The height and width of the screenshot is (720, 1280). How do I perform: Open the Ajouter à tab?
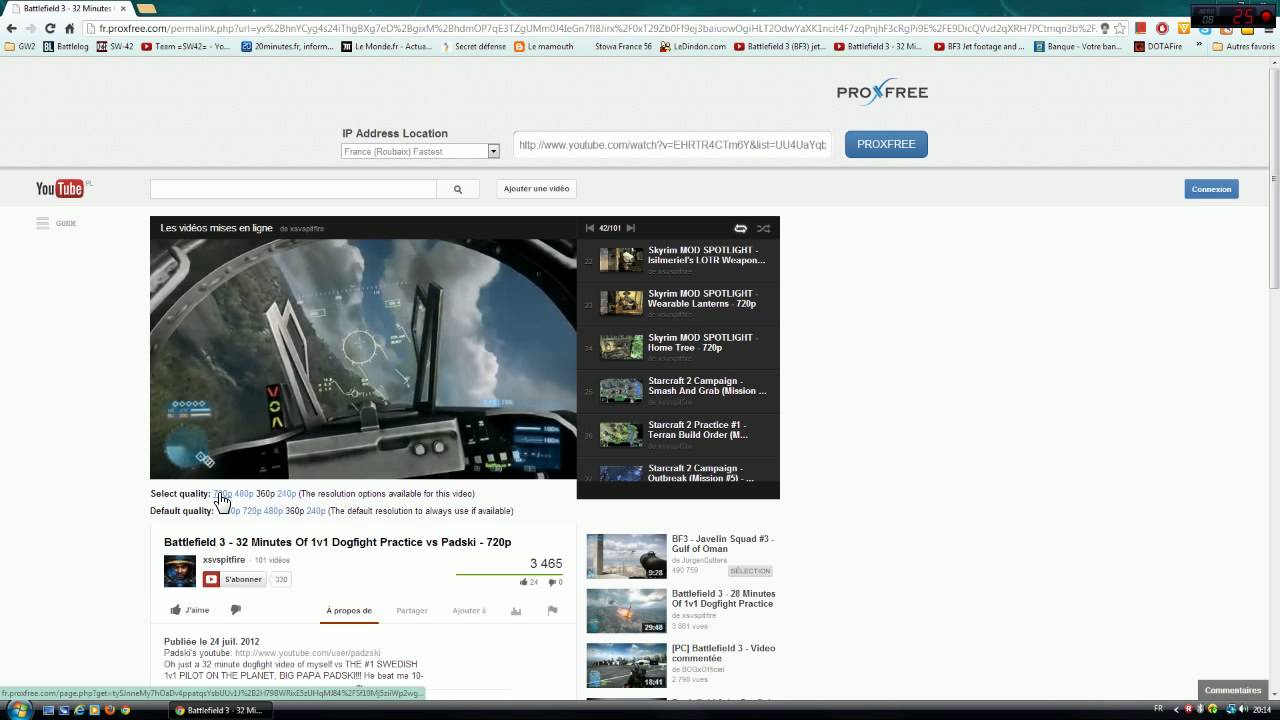[469, 611]
